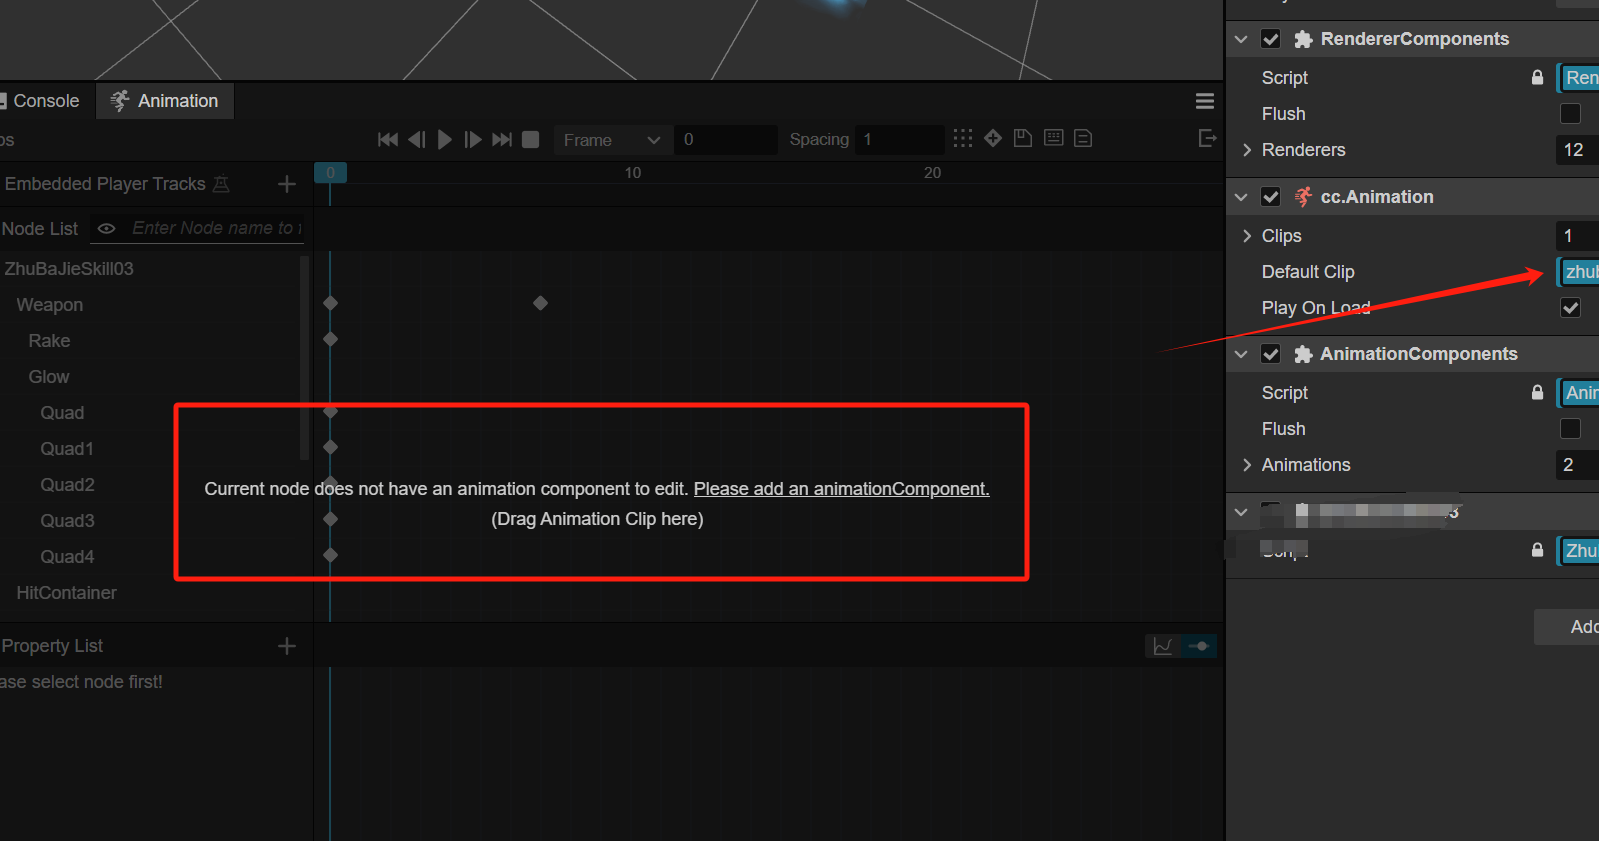The image size is (1599, 841).
Task: Select the HitContainer node
Action: (x=67, y=593)
